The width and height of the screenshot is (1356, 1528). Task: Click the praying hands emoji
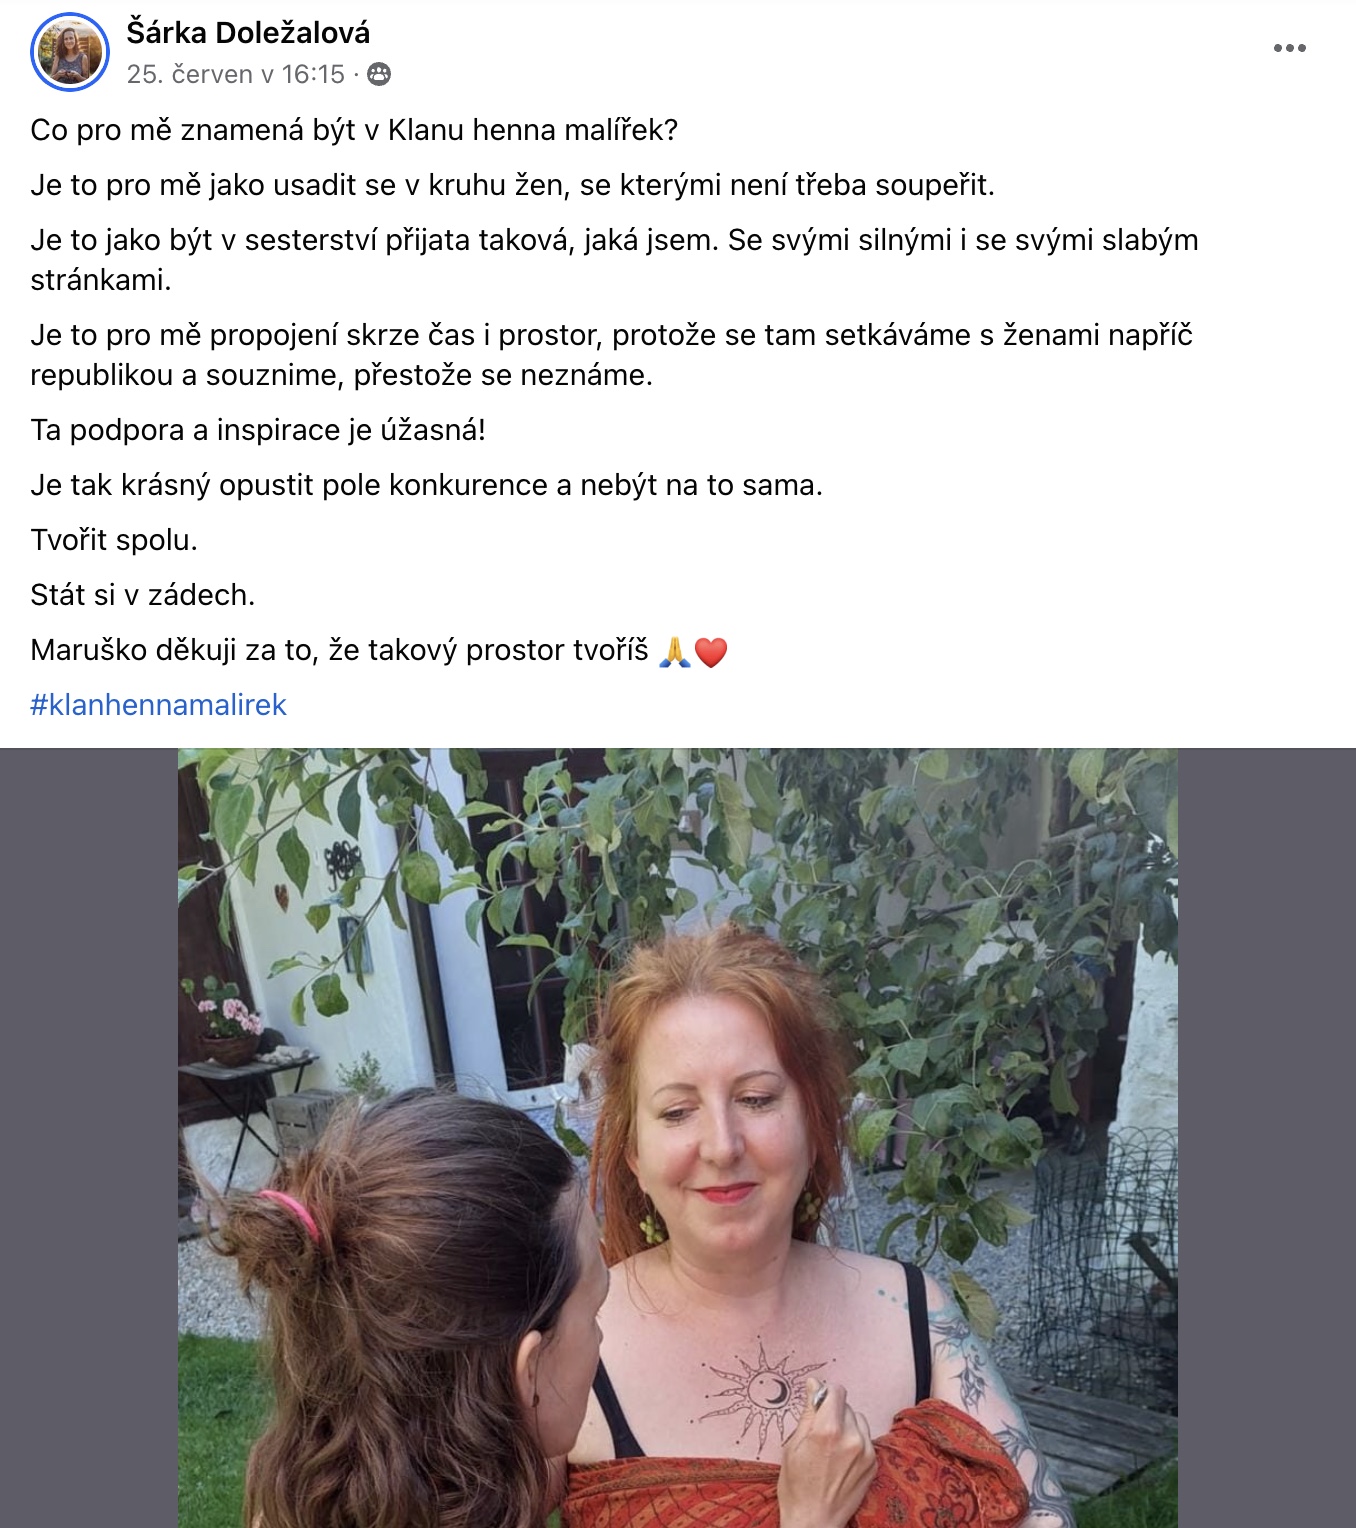[675, 652]
